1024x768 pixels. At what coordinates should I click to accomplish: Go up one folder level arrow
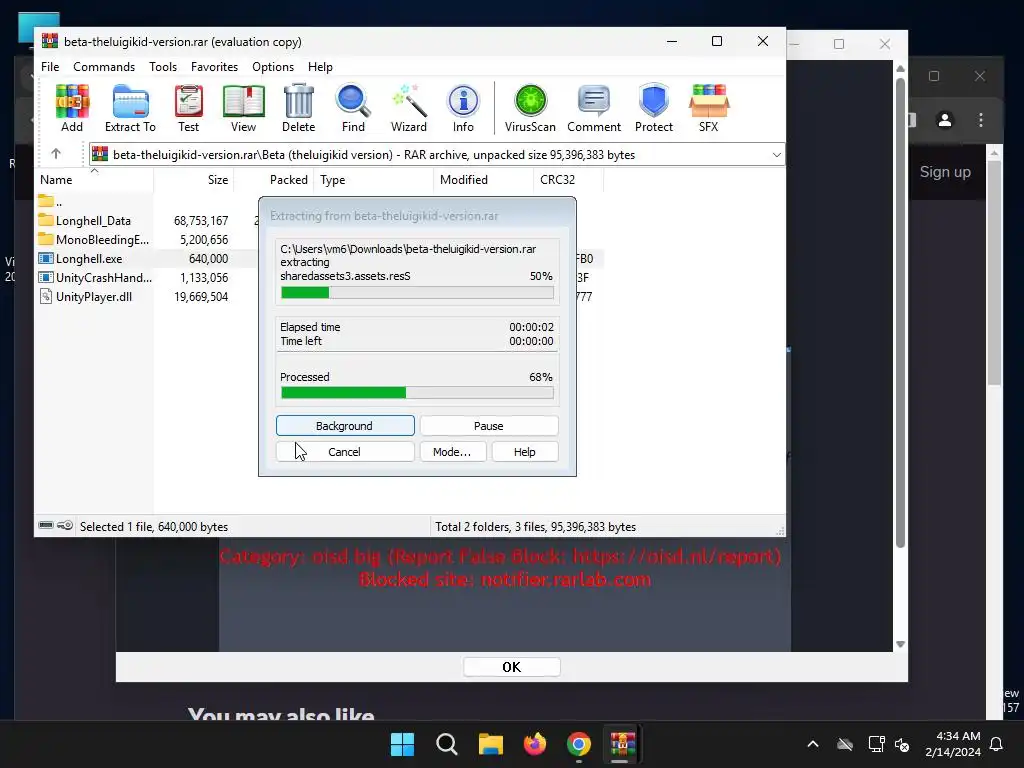tap(56, 154)
